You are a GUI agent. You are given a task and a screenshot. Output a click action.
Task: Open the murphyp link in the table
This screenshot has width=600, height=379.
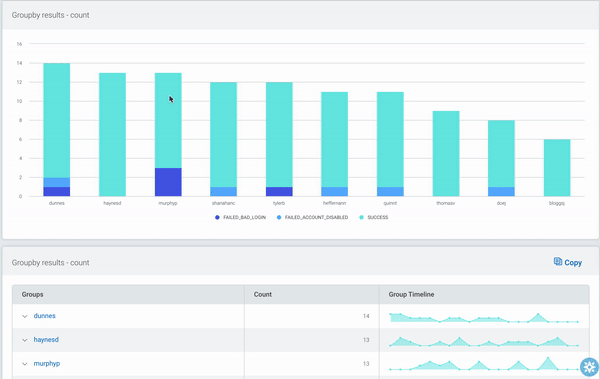[x=47, y=363]
